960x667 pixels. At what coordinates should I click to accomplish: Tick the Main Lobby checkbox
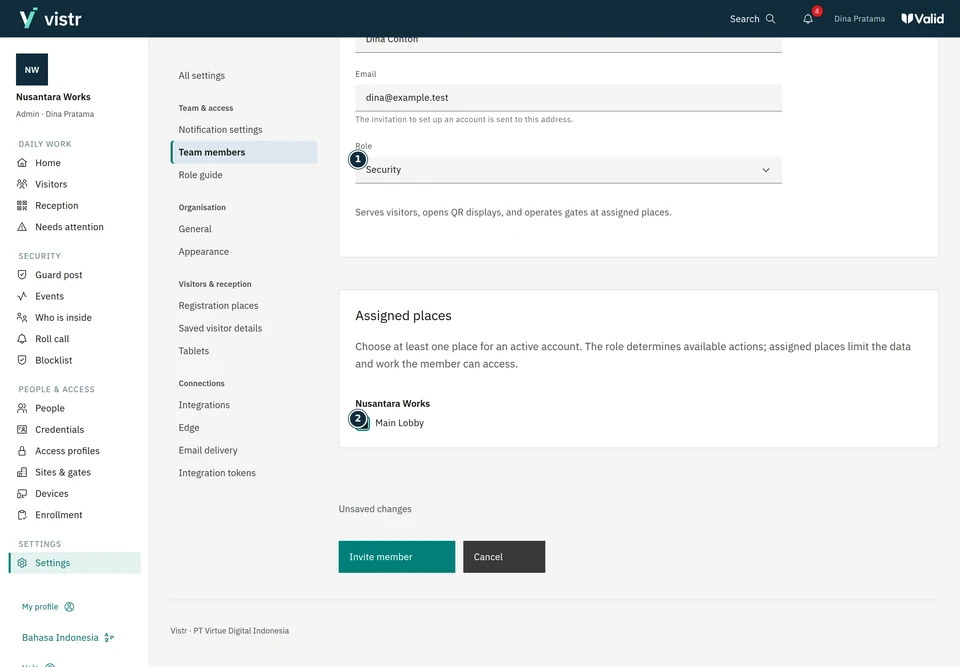click(363, 423)
